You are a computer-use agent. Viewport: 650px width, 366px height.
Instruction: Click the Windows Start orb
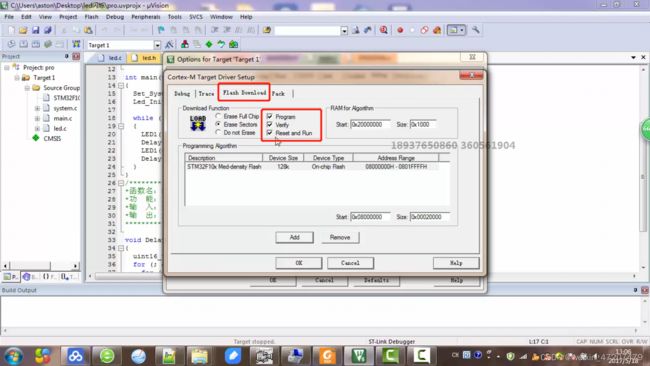point(13,356)
